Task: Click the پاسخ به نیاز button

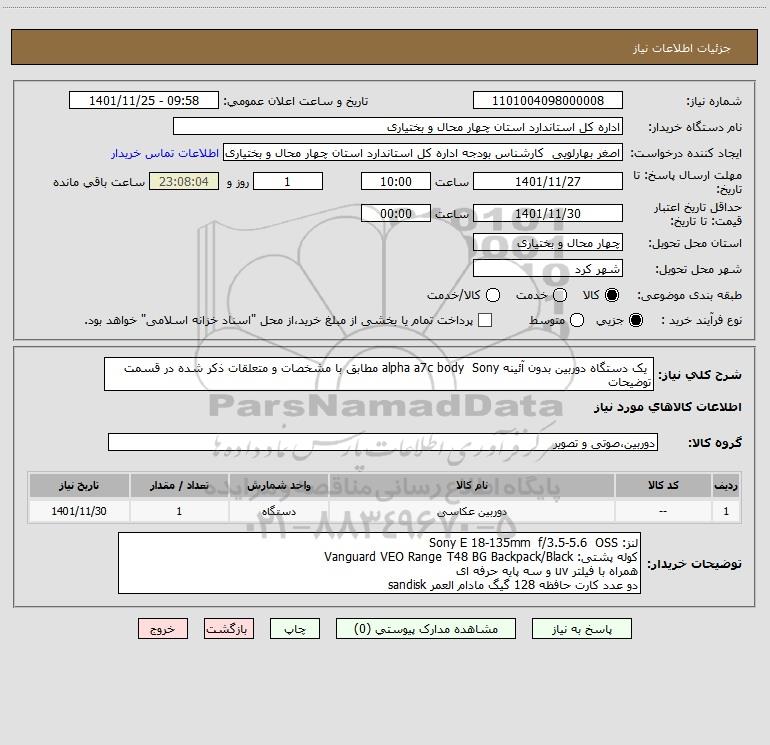Action: coord(582,629)
